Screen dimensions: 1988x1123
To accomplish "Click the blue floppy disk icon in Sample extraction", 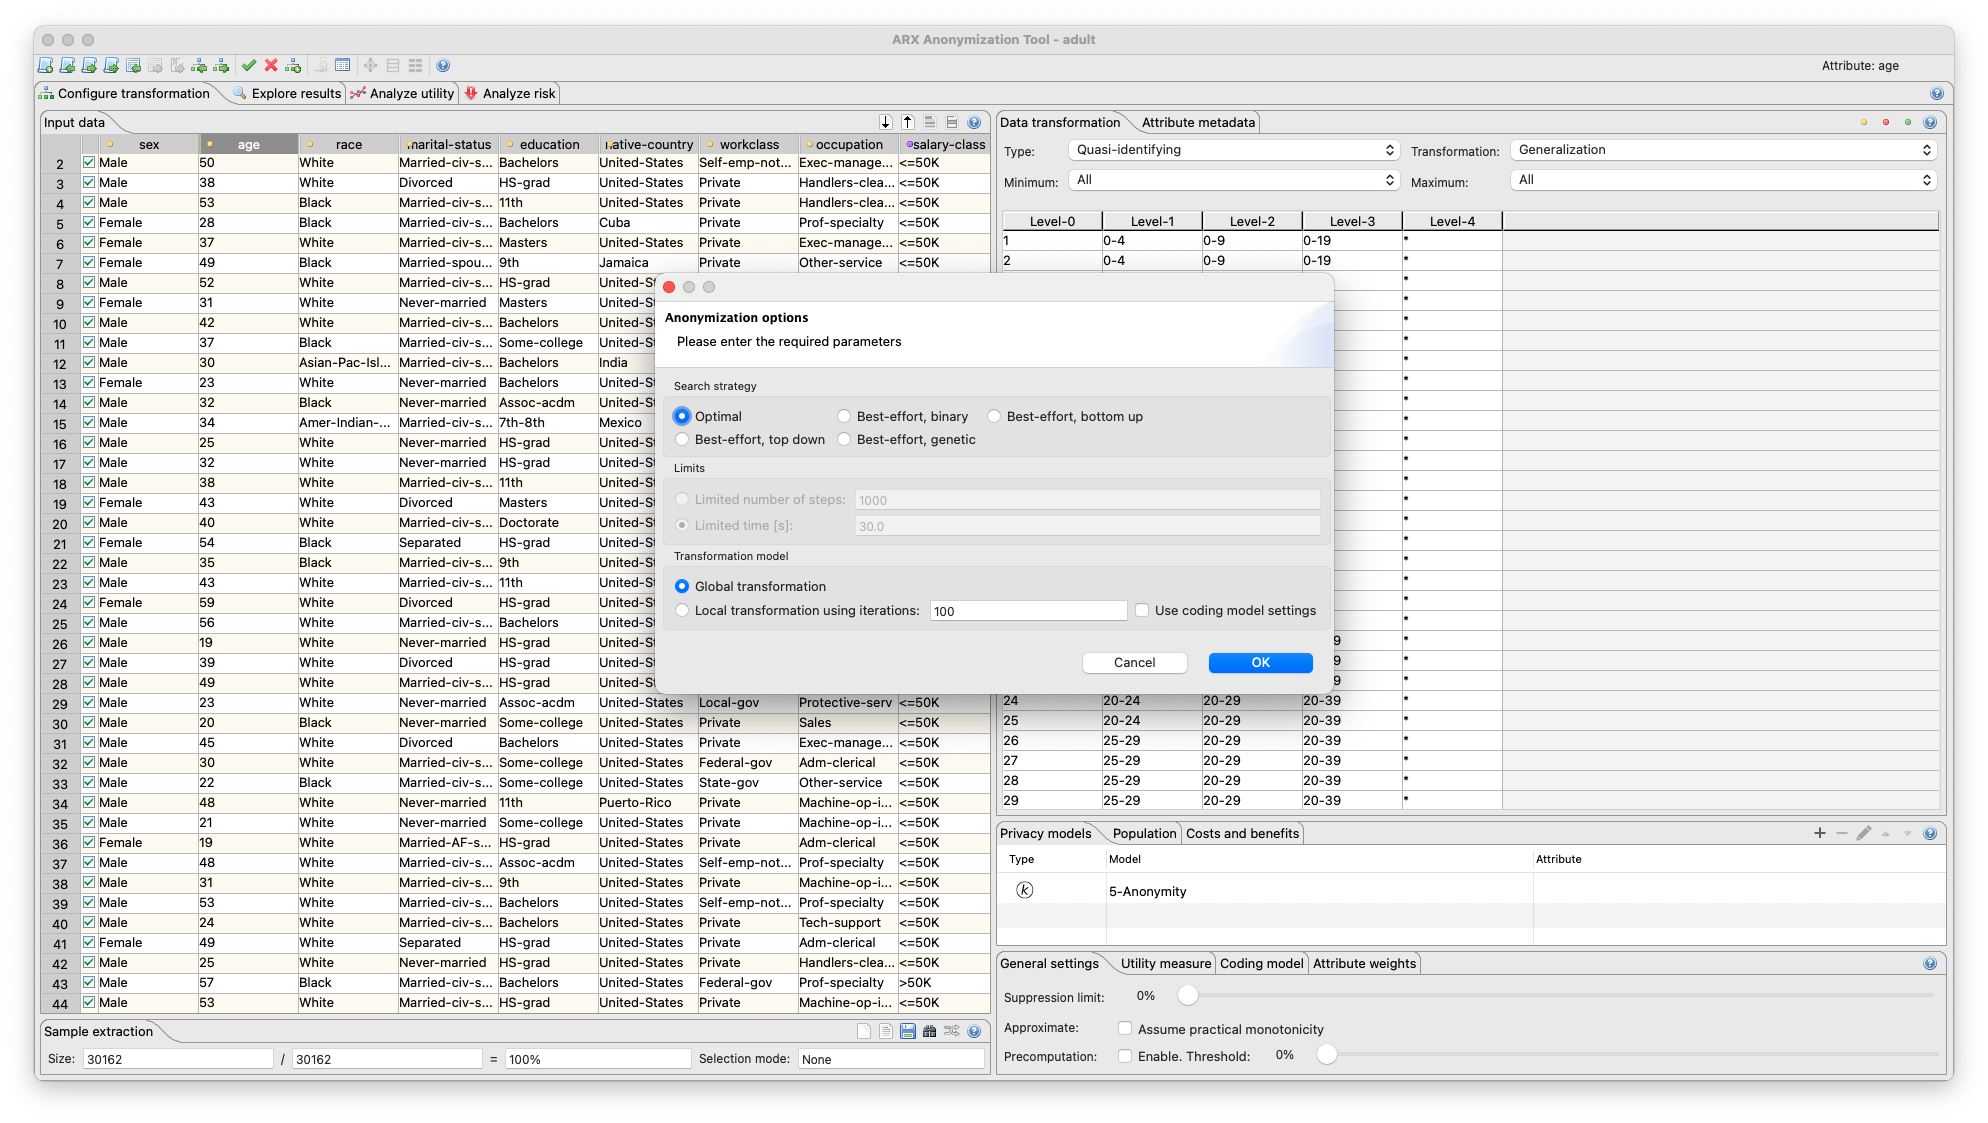I will click(908, 1031).
